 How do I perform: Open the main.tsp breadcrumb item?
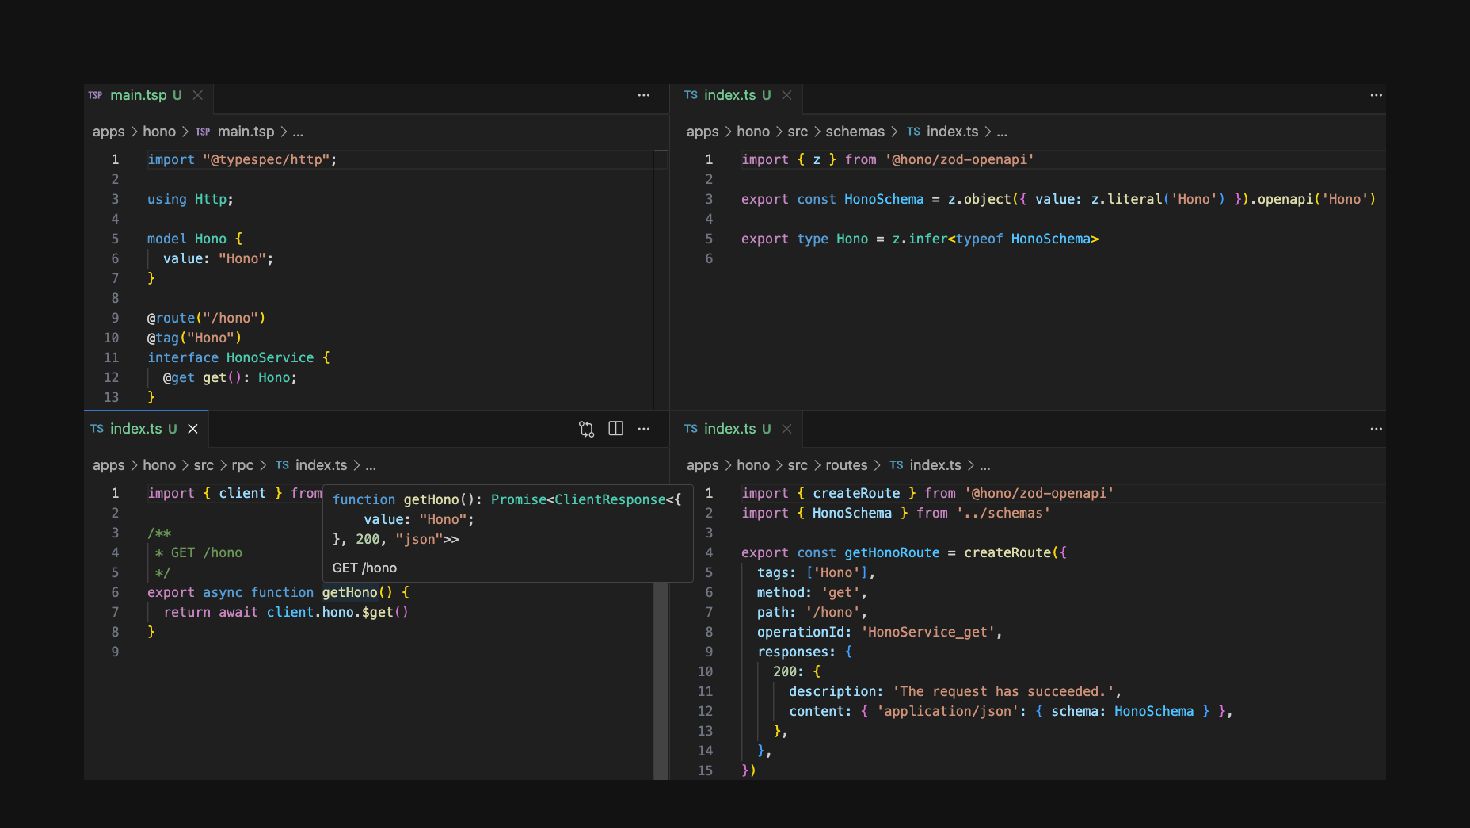pos(245,132)
